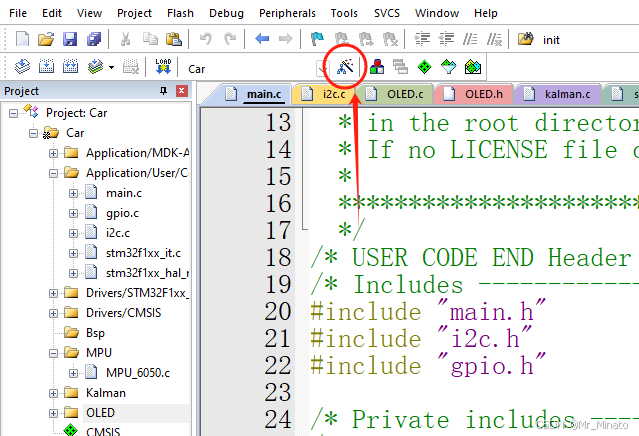Image resolution: width=639 pixels, height=436 pixels.
Task: Click the Rebuild all icon
Action: click(x=71, y=66)
